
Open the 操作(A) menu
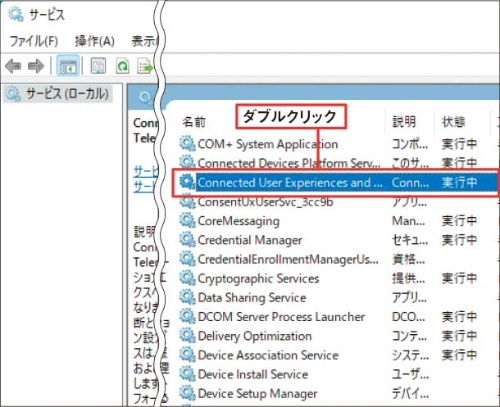point(95,41)
